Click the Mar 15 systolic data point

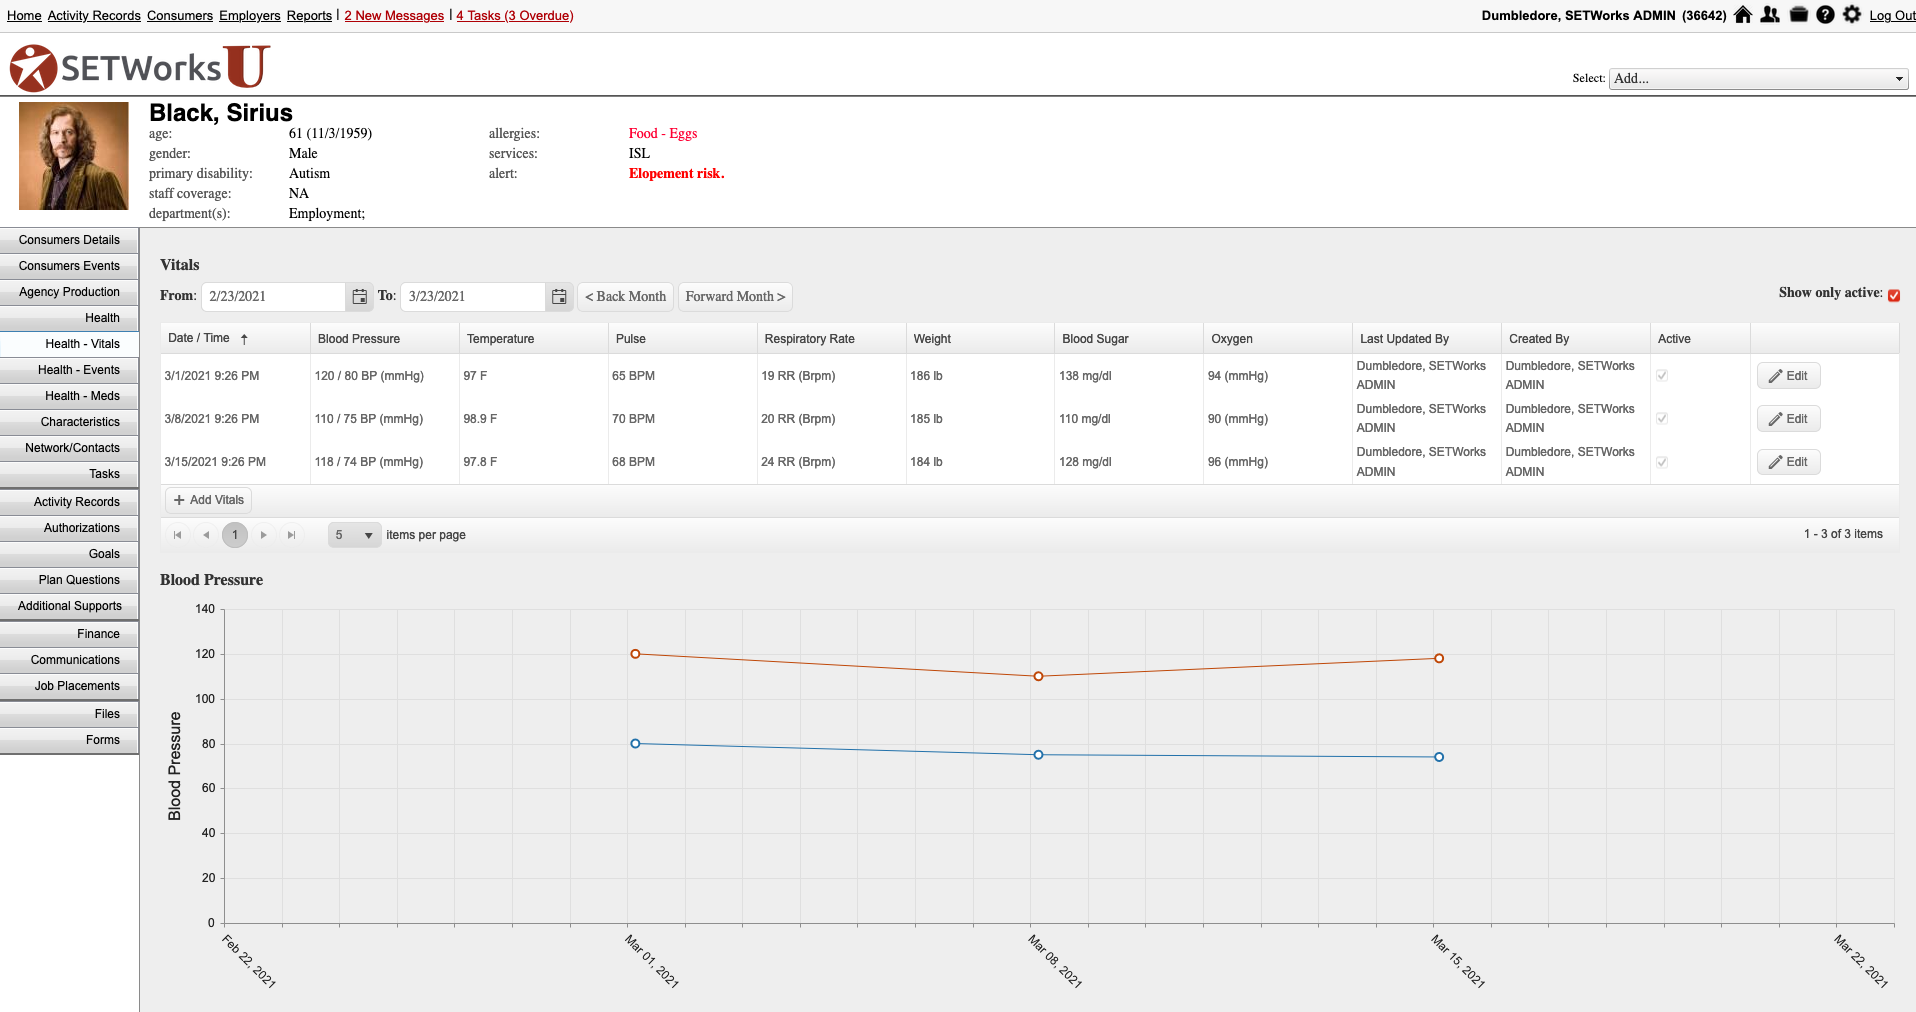1439,658
